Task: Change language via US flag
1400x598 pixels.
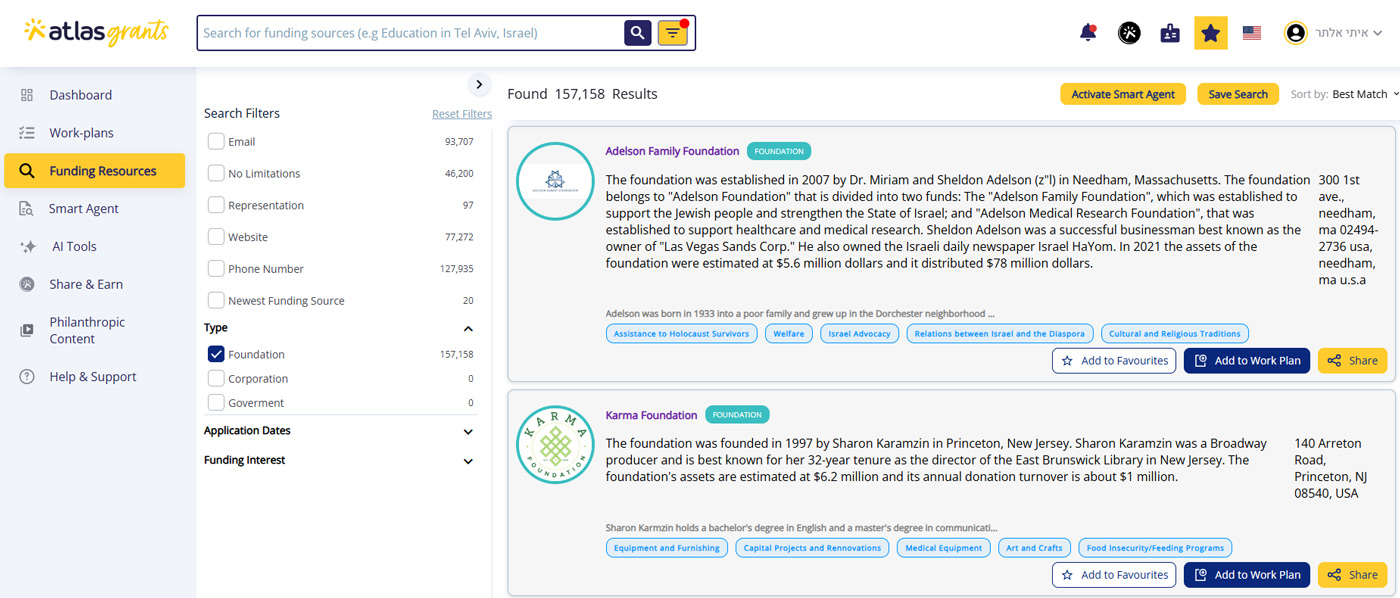Action: tap(1252, 33)
